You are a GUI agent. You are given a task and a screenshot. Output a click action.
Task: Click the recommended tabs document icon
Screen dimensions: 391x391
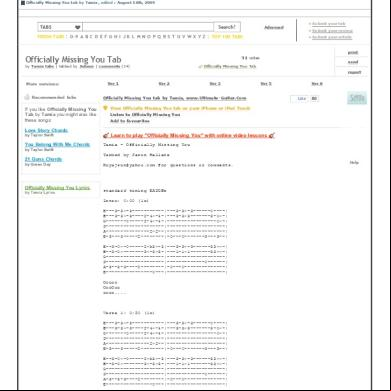pos(27,97)
